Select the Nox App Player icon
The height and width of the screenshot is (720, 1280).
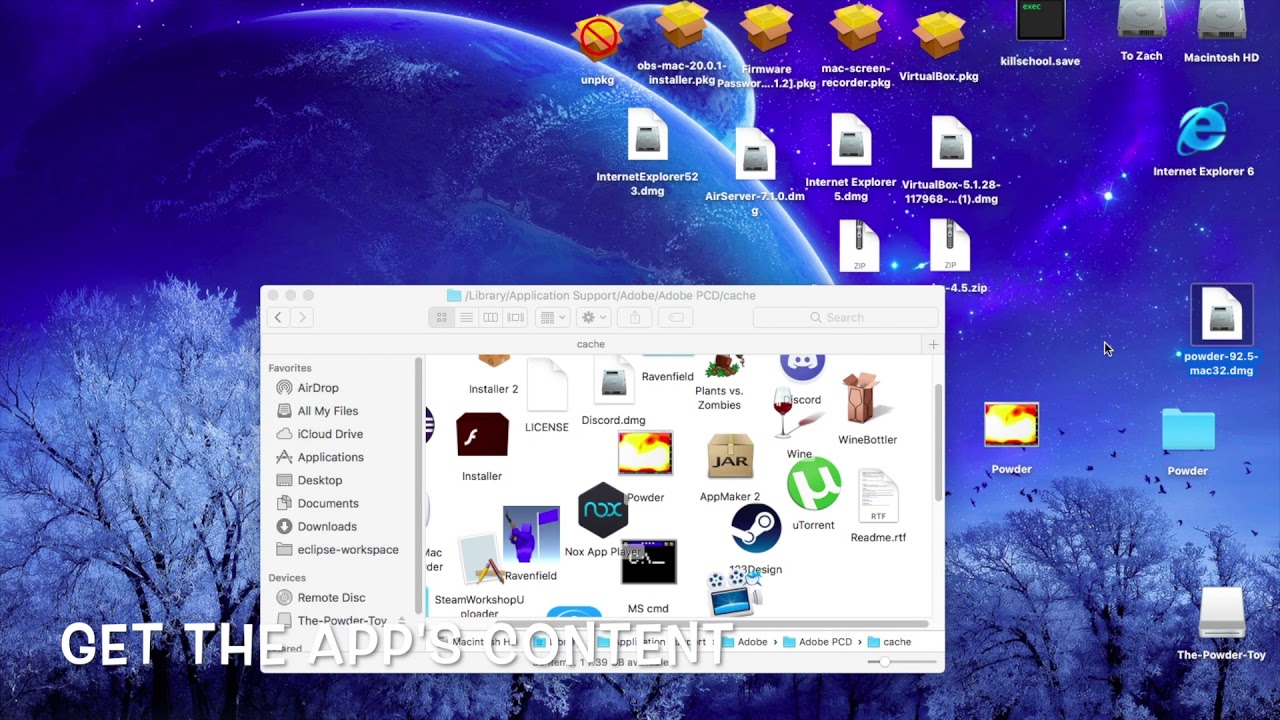(603, 510)
